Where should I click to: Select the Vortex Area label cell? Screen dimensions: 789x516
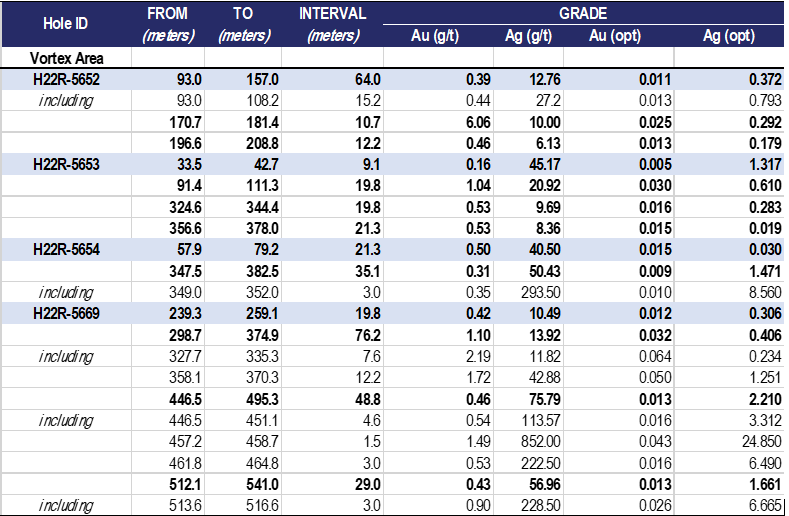point(66,58)
